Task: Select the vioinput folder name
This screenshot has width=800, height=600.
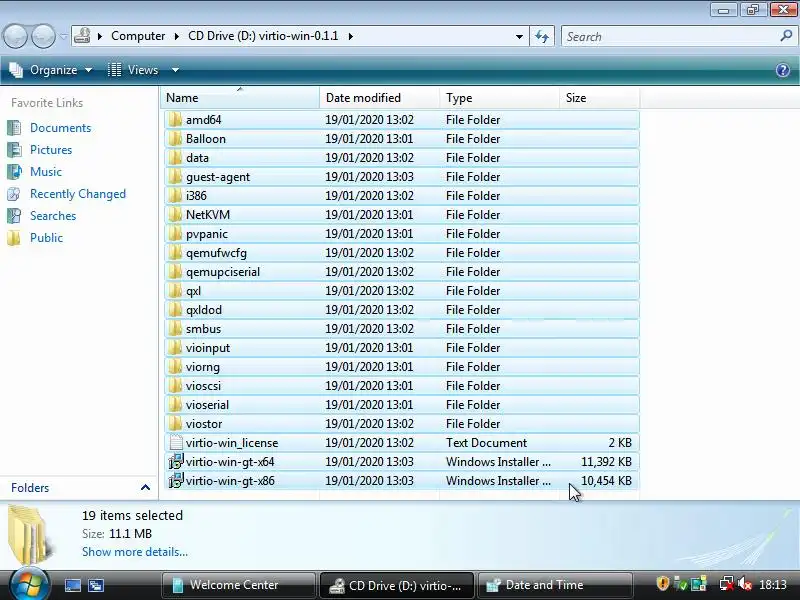Action: tap(208, 348)
